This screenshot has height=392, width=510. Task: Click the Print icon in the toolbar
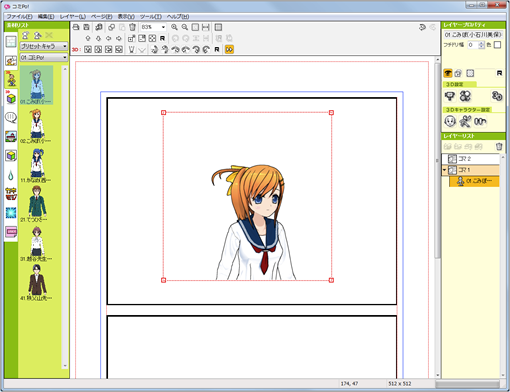tap(76, 27)
